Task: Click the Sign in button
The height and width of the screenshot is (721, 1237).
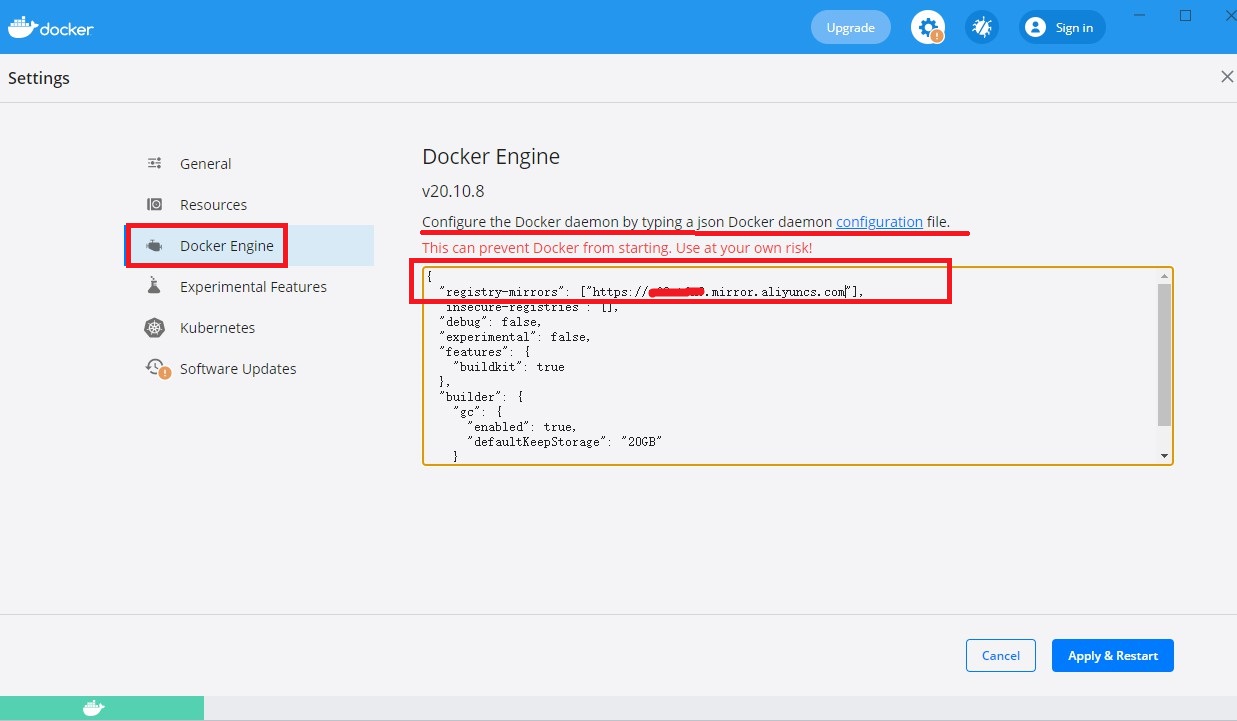Action: pos(1062,27)
